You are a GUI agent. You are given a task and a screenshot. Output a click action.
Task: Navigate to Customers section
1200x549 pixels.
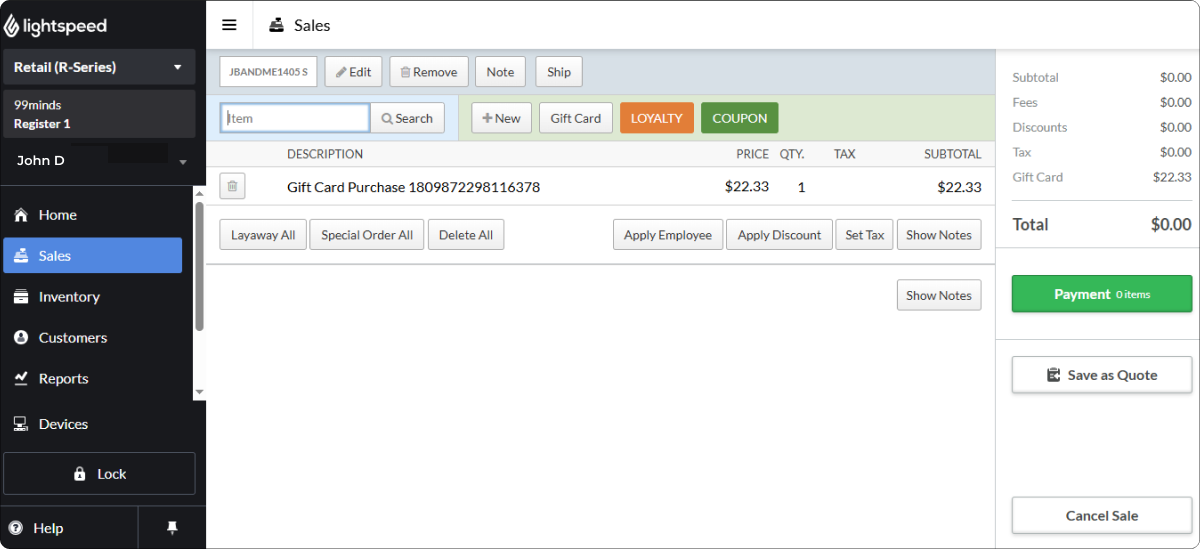(72, 338)
